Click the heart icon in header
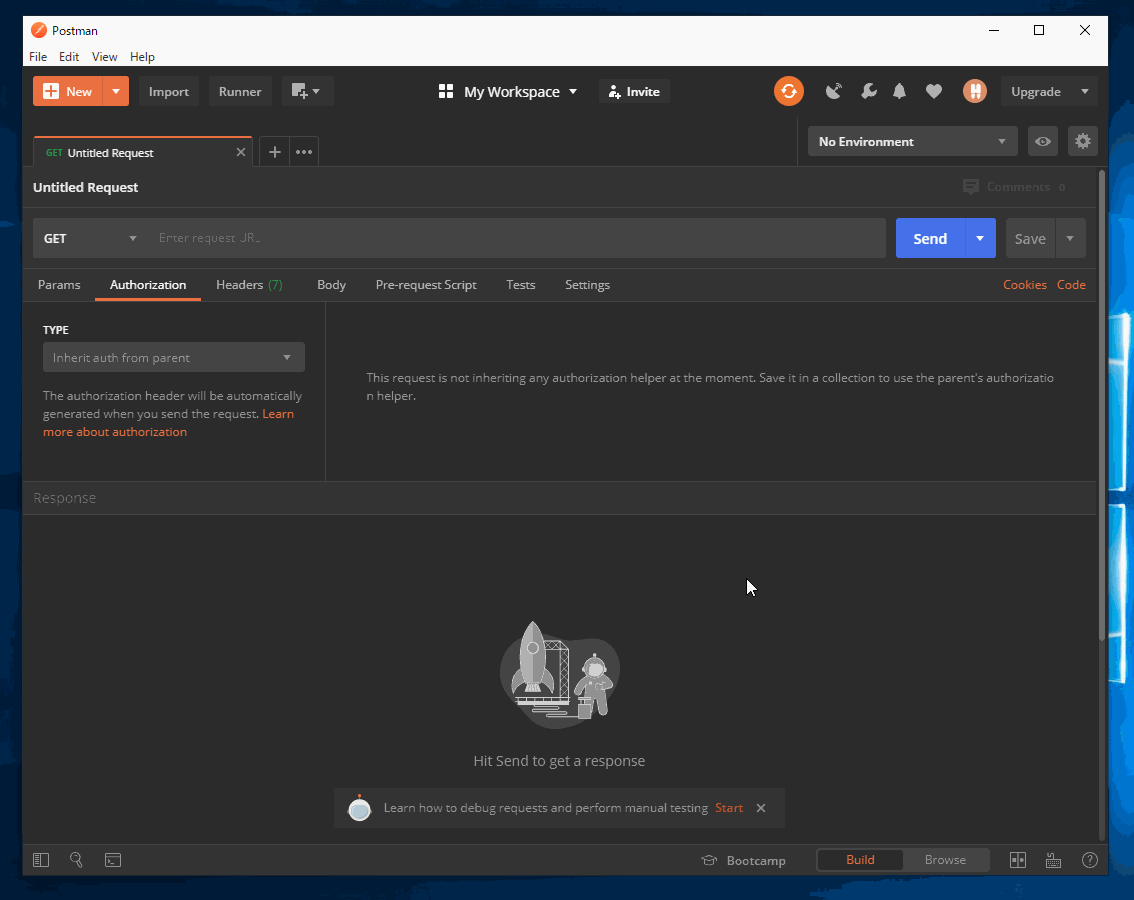Screen dimensions: 1134x900 pyautogui.click(x=934, y=91)
